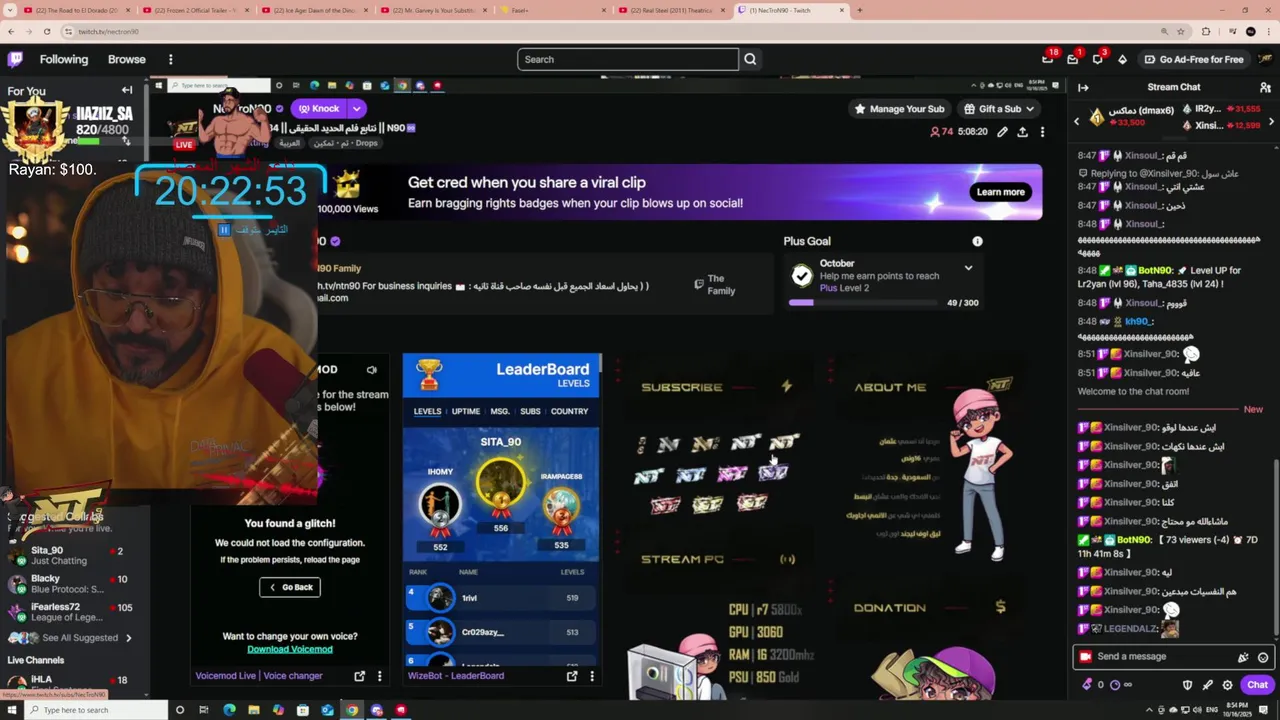This screenshot has width=1280, height=720.
Task: Open the Twitch home logo
Action: pos(15,59)
